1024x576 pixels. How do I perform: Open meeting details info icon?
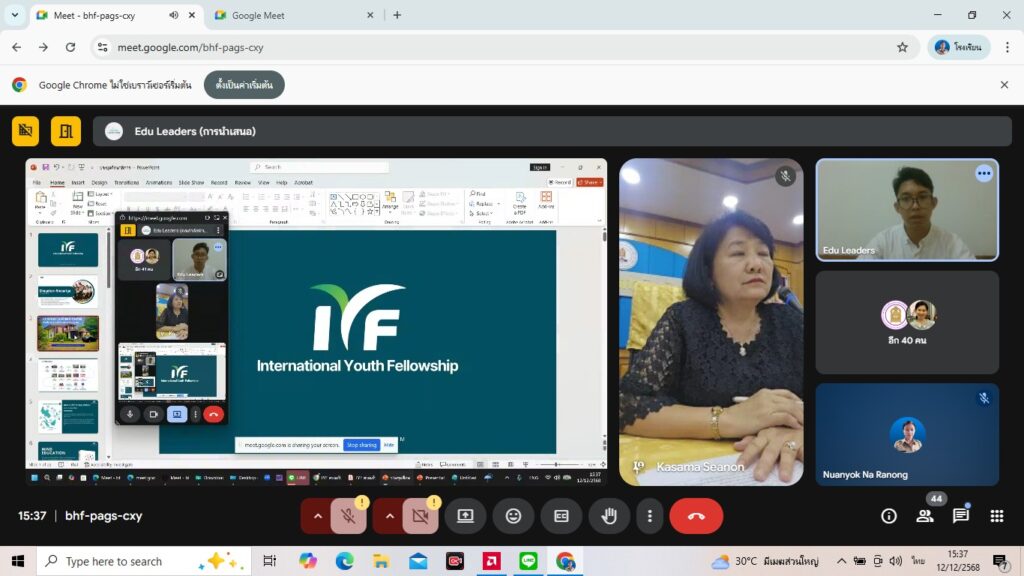pyautogui.click(x=889, y=516)
